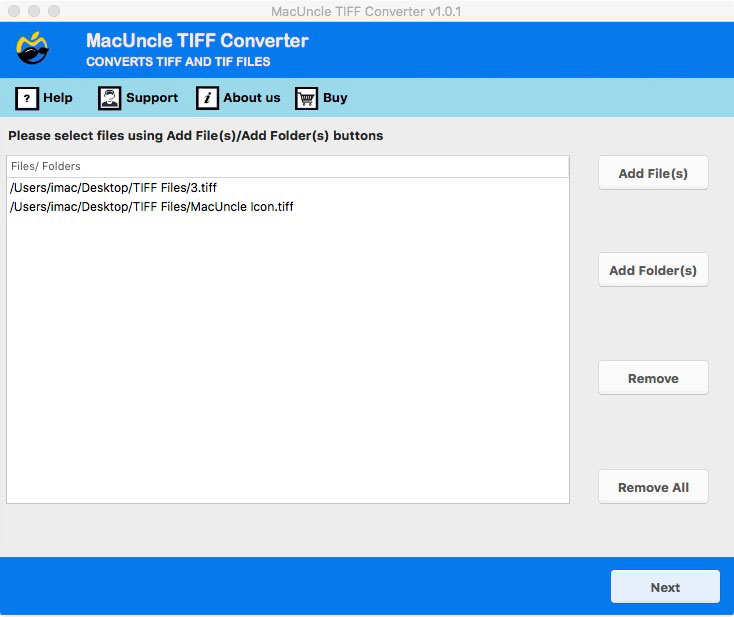Click the Help question mark icon

point(27,98)
